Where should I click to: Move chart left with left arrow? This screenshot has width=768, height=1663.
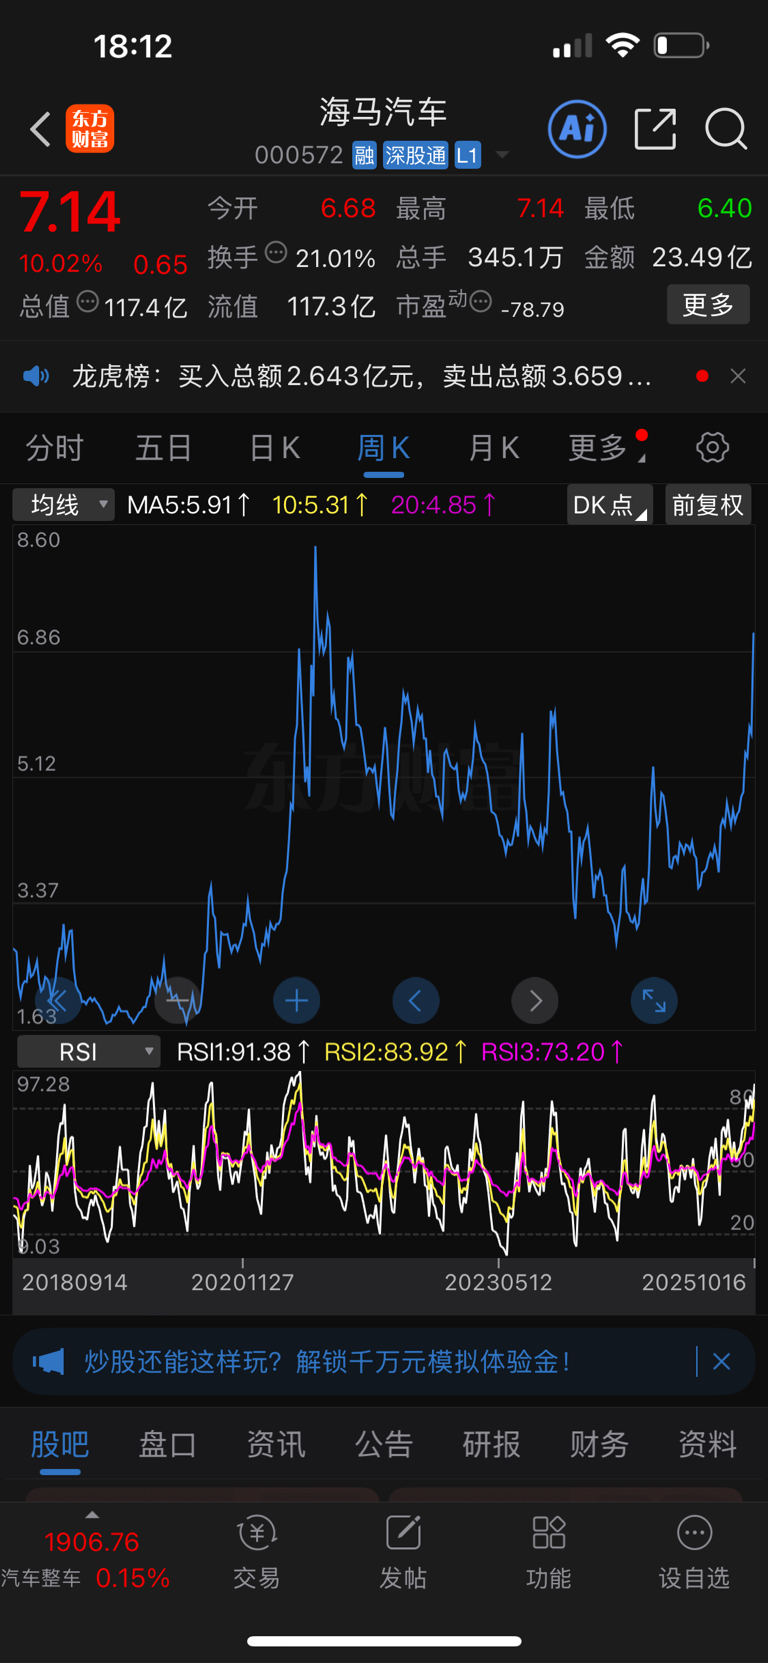416,1000
